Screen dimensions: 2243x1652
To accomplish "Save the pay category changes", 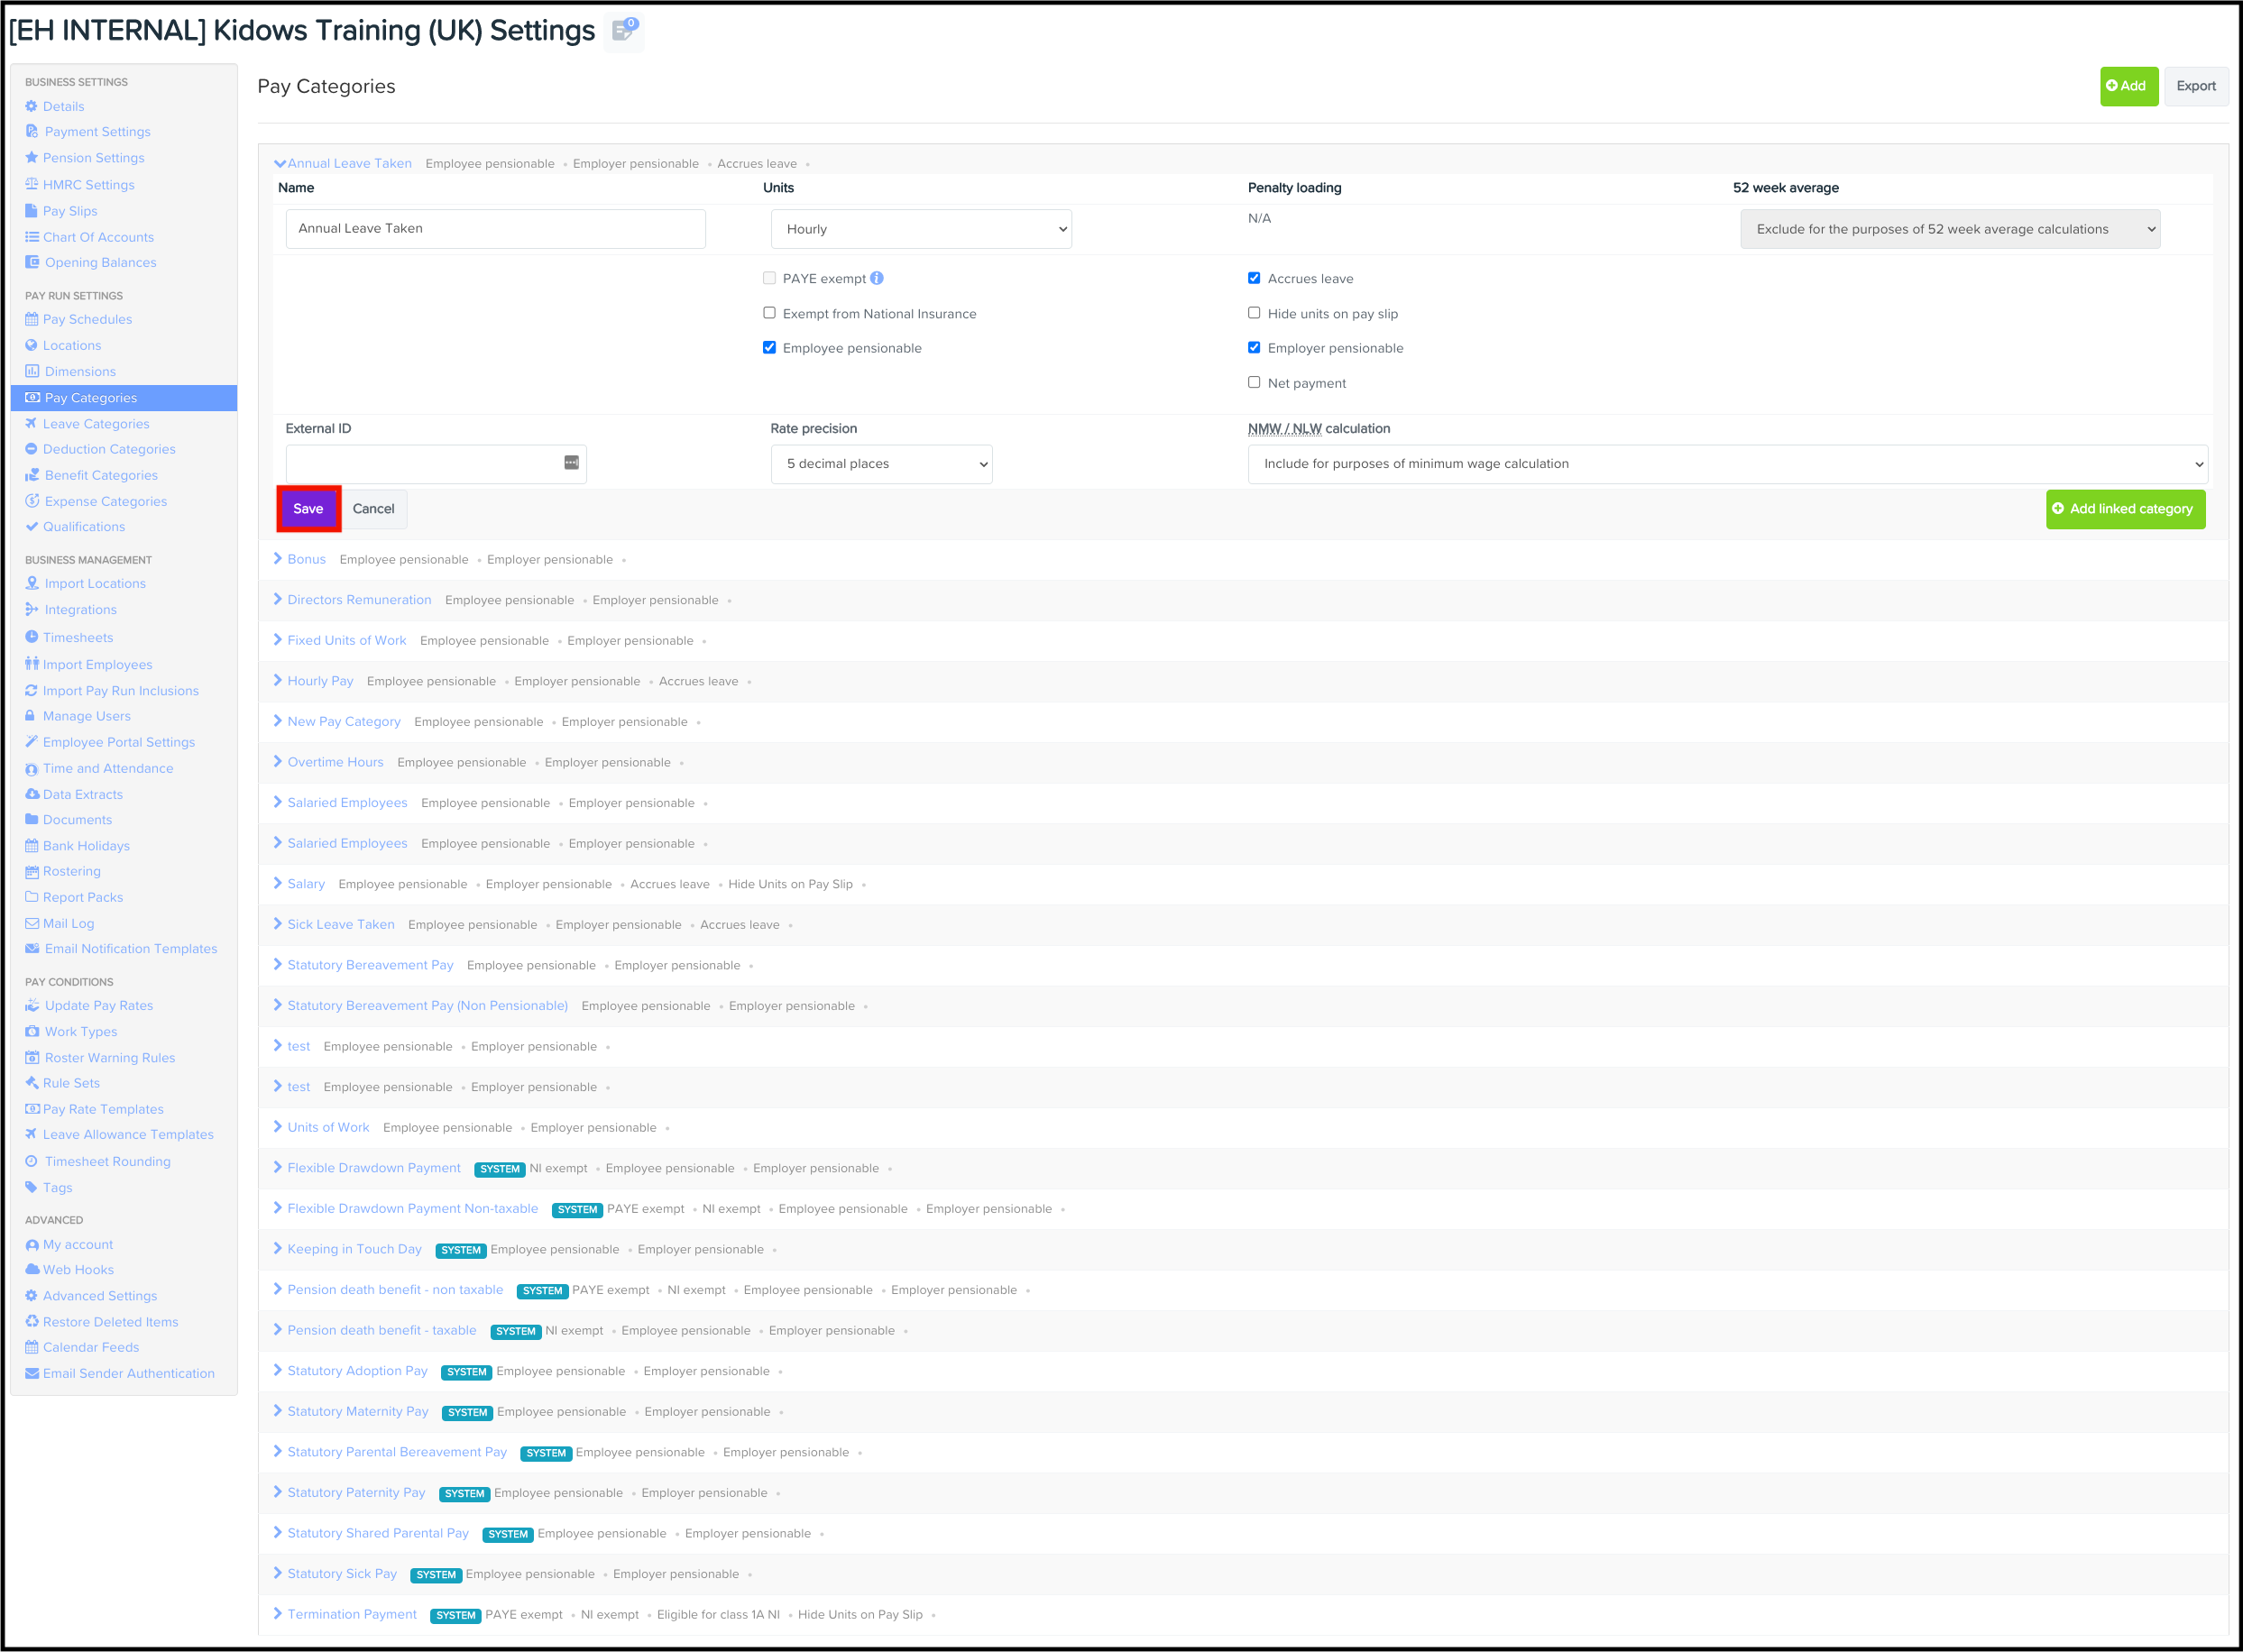I will tap(308, 509).
